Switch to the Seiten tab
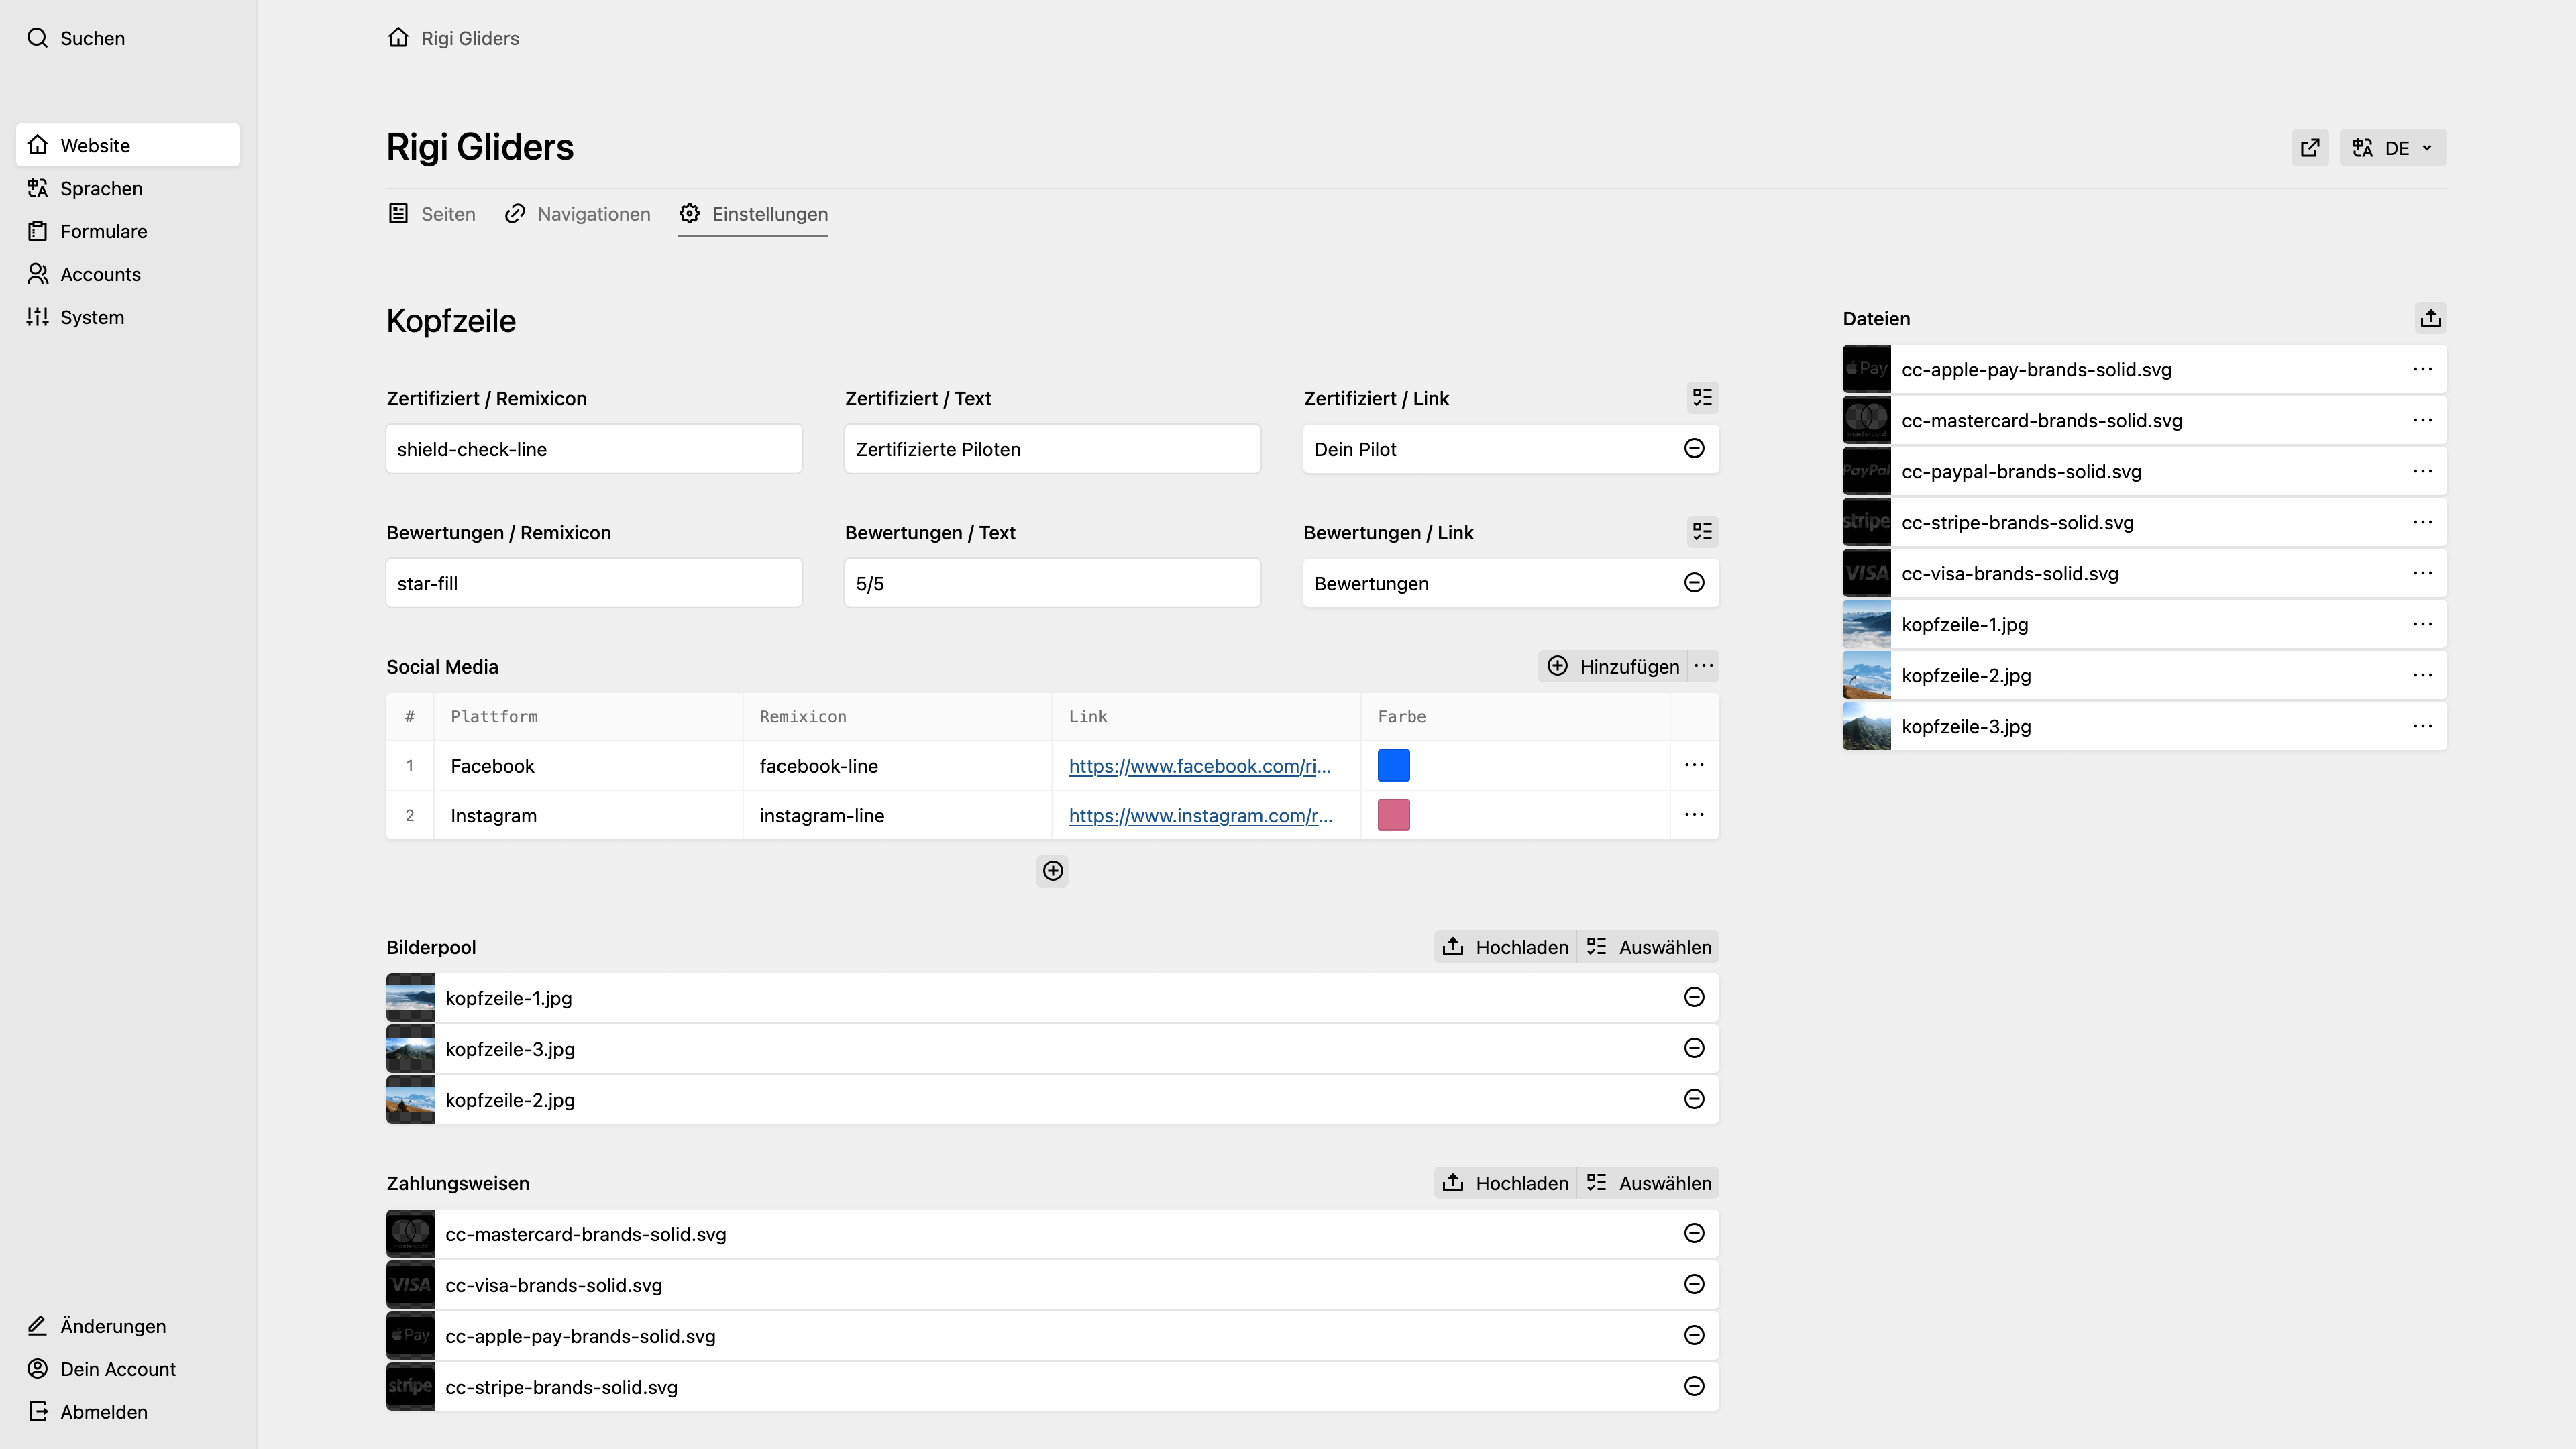This screenshot has height=1449, width=2576. click(x=432, y=214)
